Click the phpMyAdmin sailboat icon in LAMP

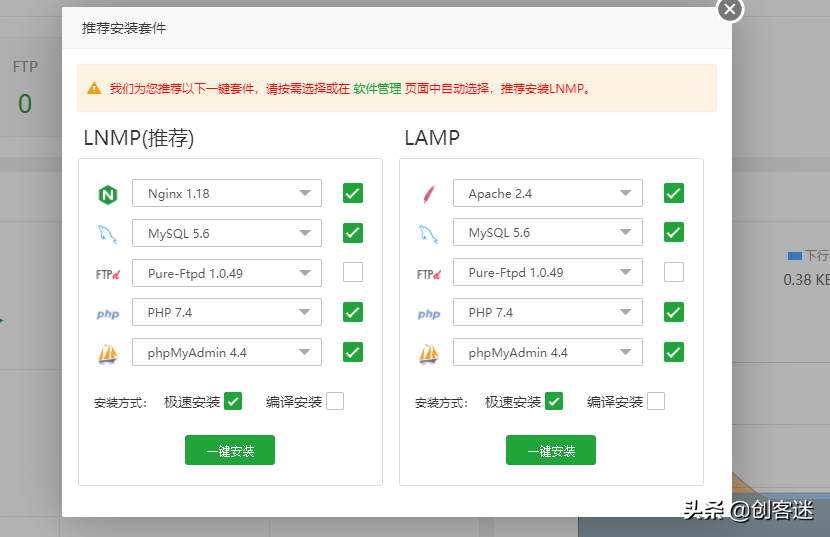[428, 353]
